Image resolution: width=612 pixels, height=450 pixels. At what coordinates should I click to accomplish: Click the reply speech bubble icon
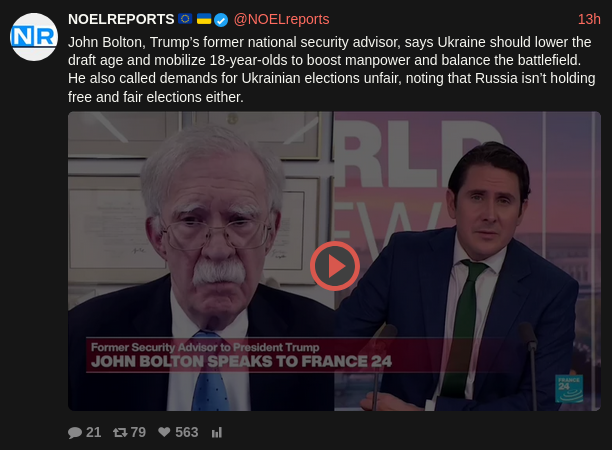pos(75,432)
